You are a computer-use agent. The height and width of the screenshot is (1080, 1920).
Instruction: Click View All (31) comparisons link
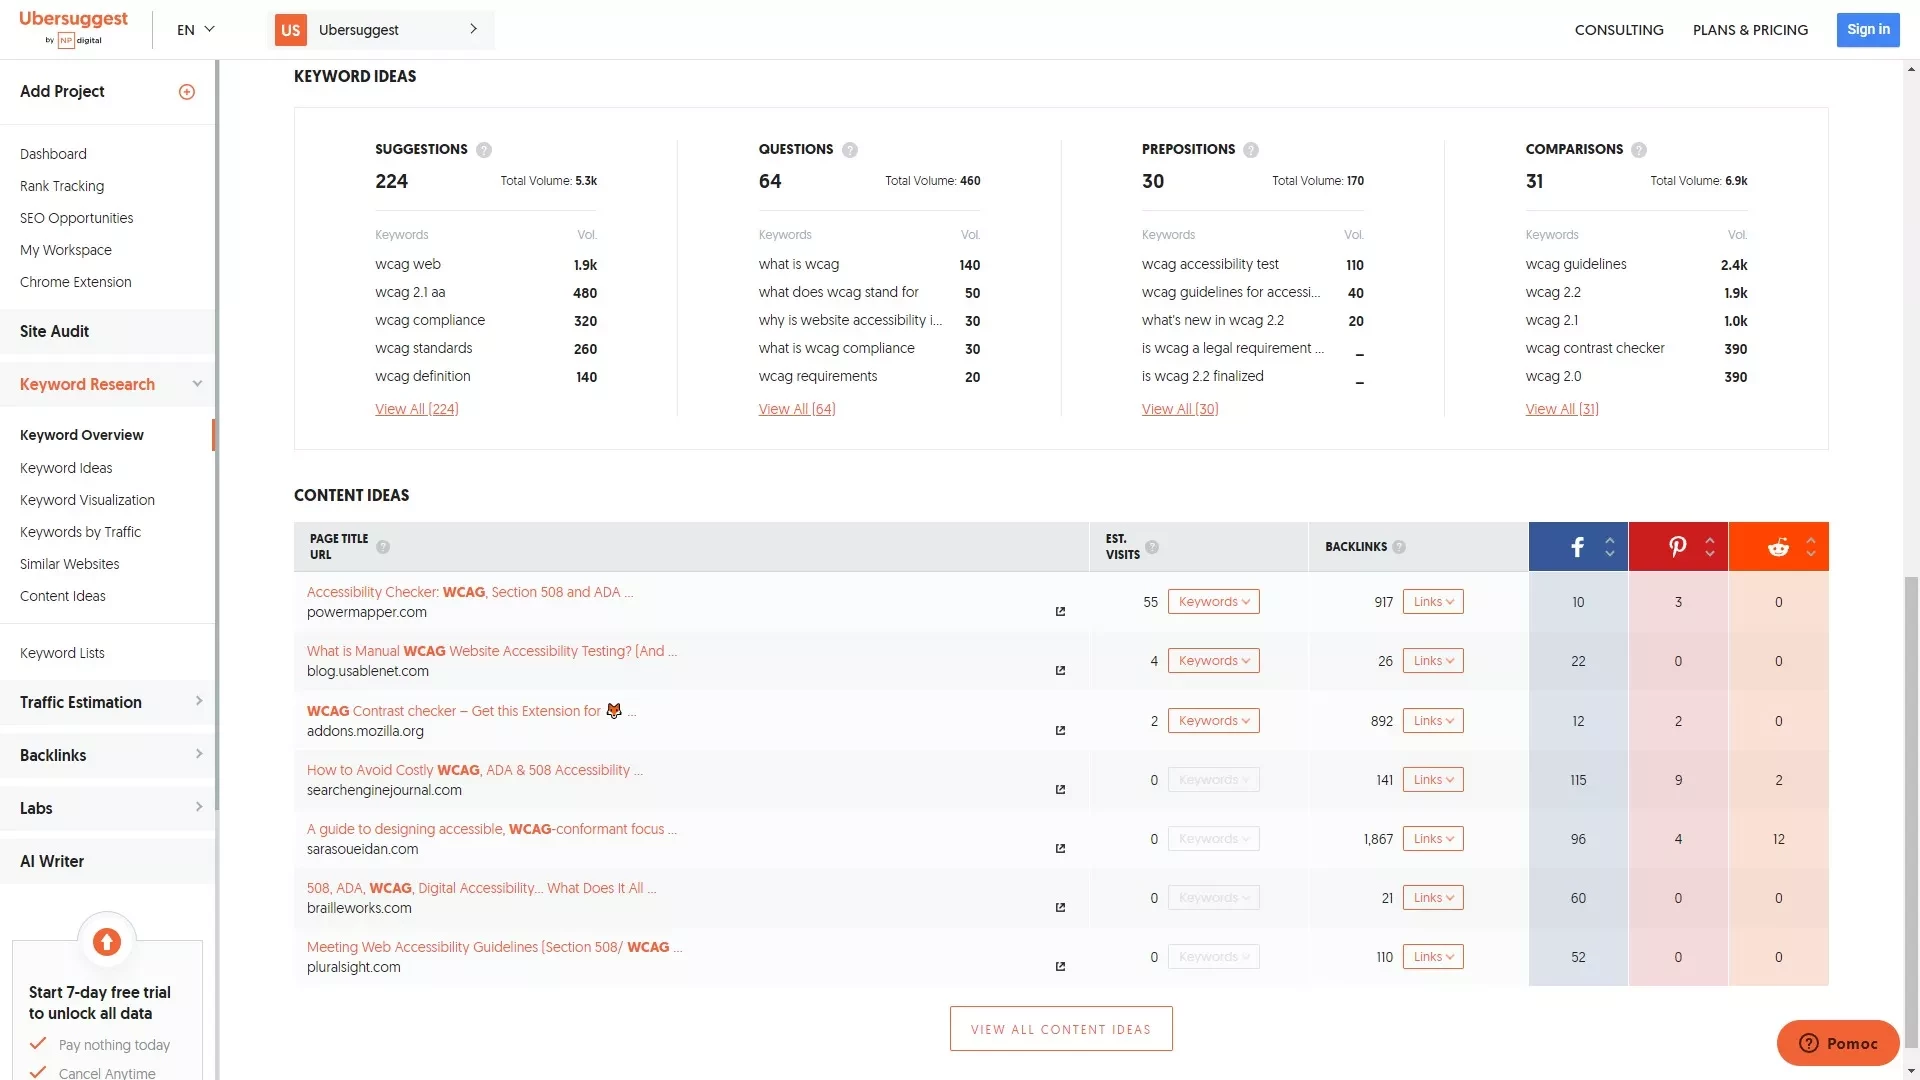tap(1562, 409)
